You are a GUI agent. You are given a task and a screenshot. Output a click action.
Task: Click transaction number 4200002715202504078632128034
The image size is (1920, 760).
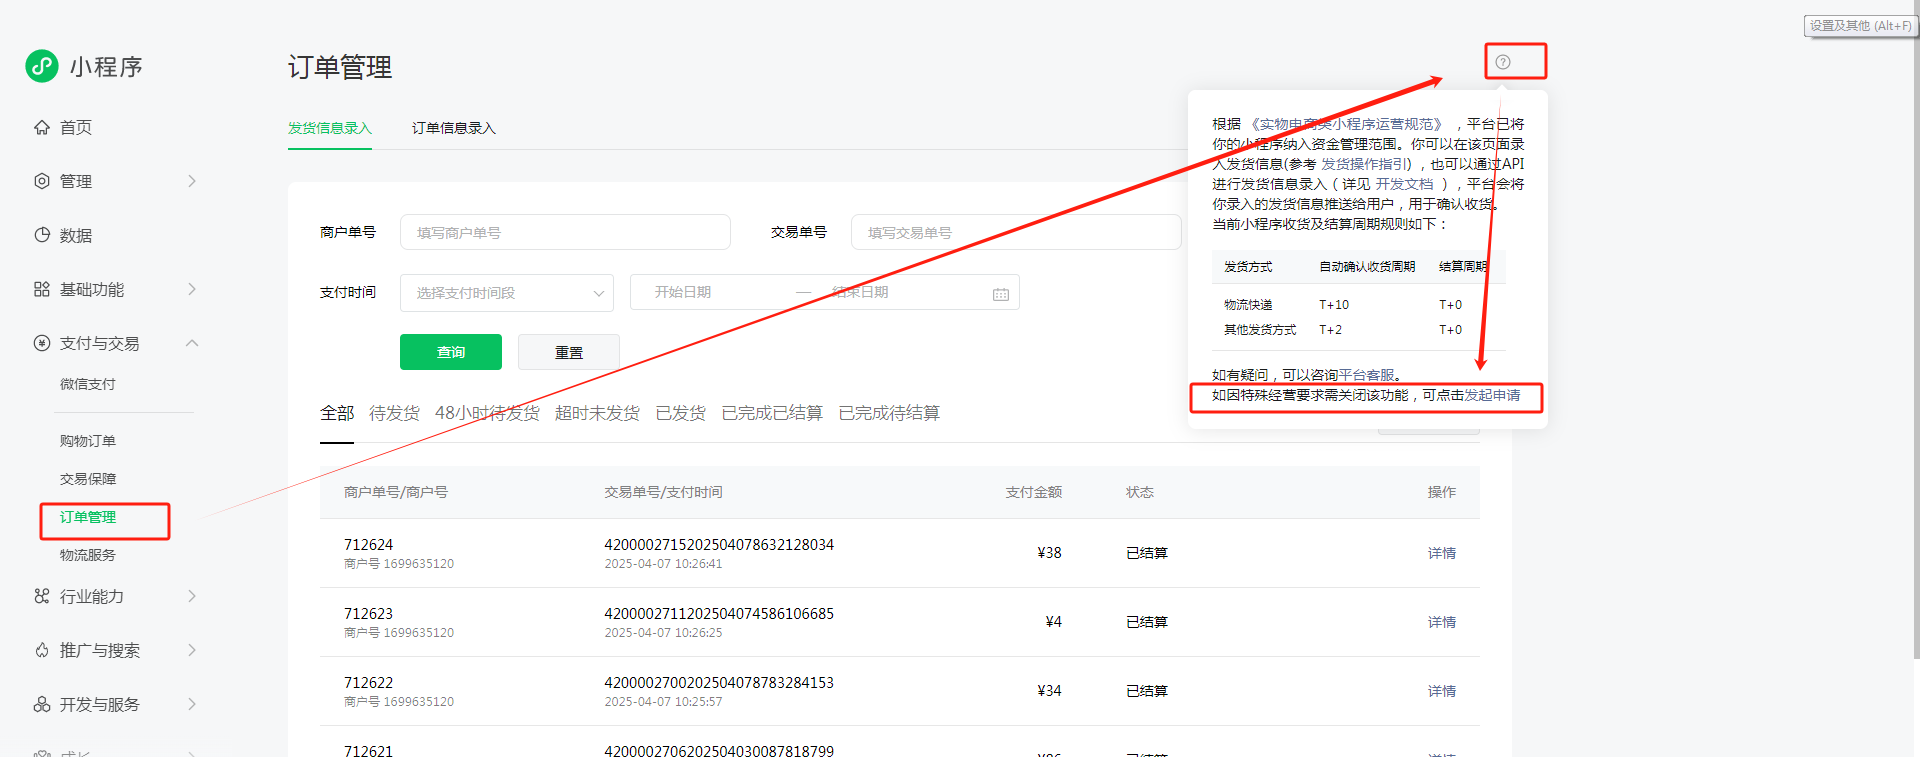tap(719, 545)
